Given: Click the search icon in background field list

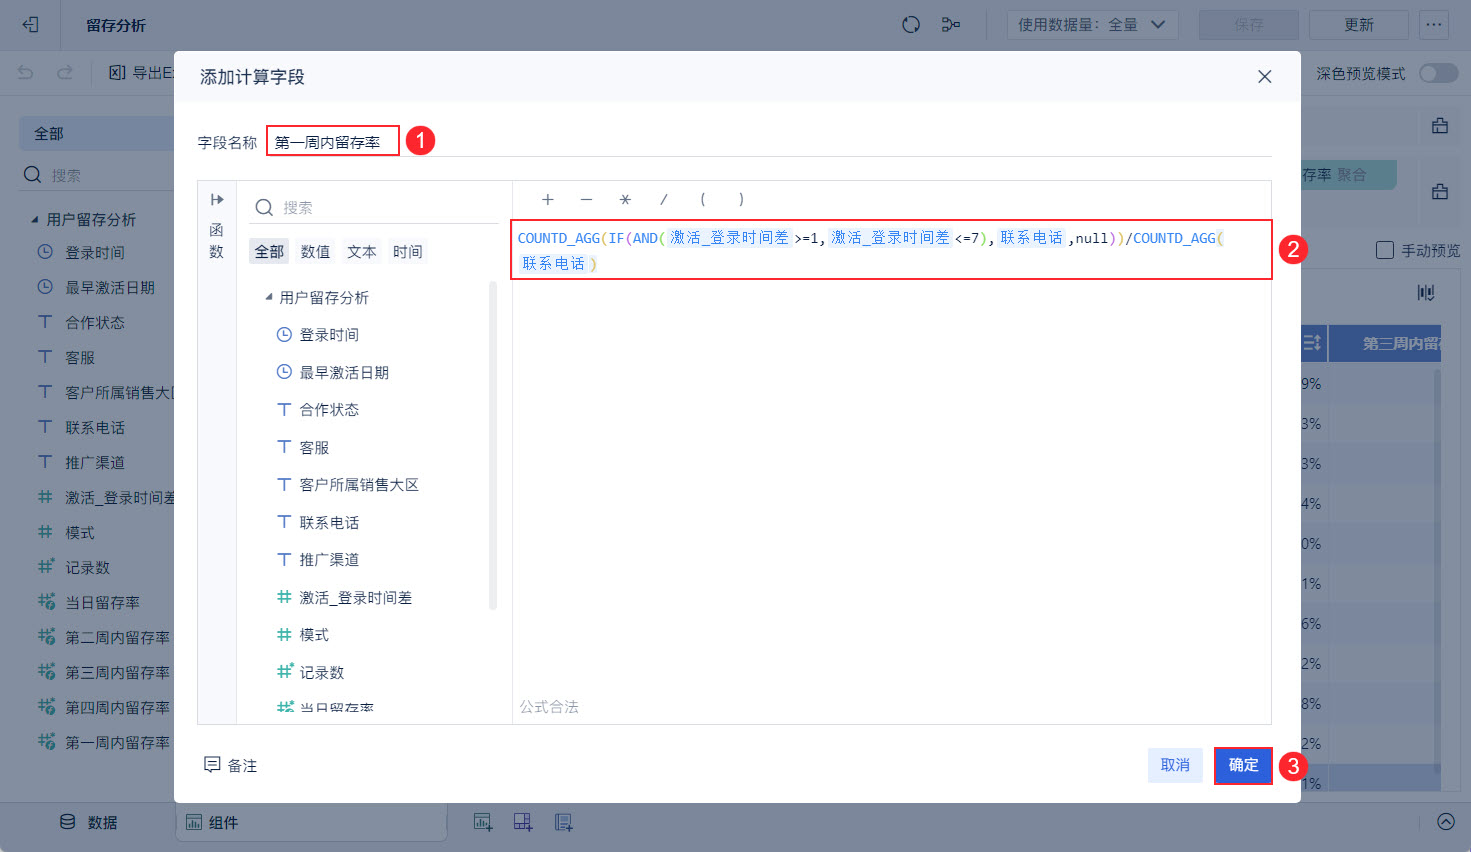Looking at the screenshot, I should point(33,175).
